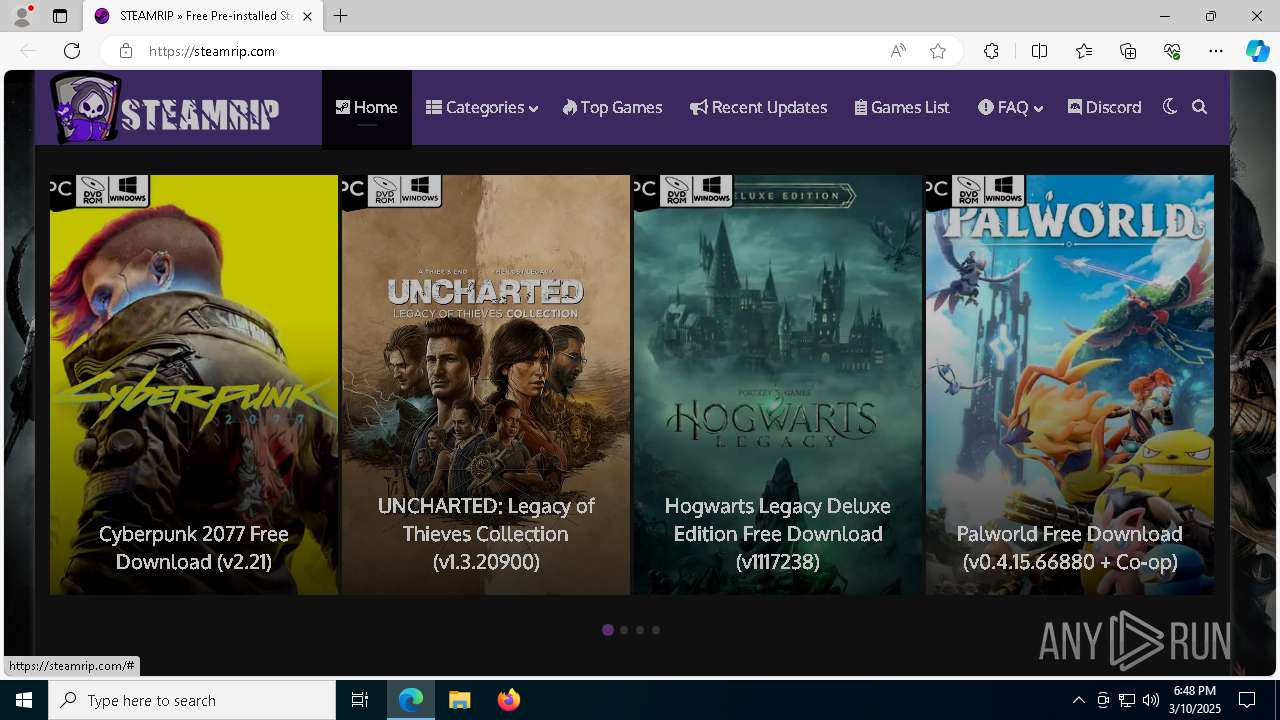This screenshot has width=1280, height=720.
Task: Open network settings tray icon
Action: [1127, 700]
